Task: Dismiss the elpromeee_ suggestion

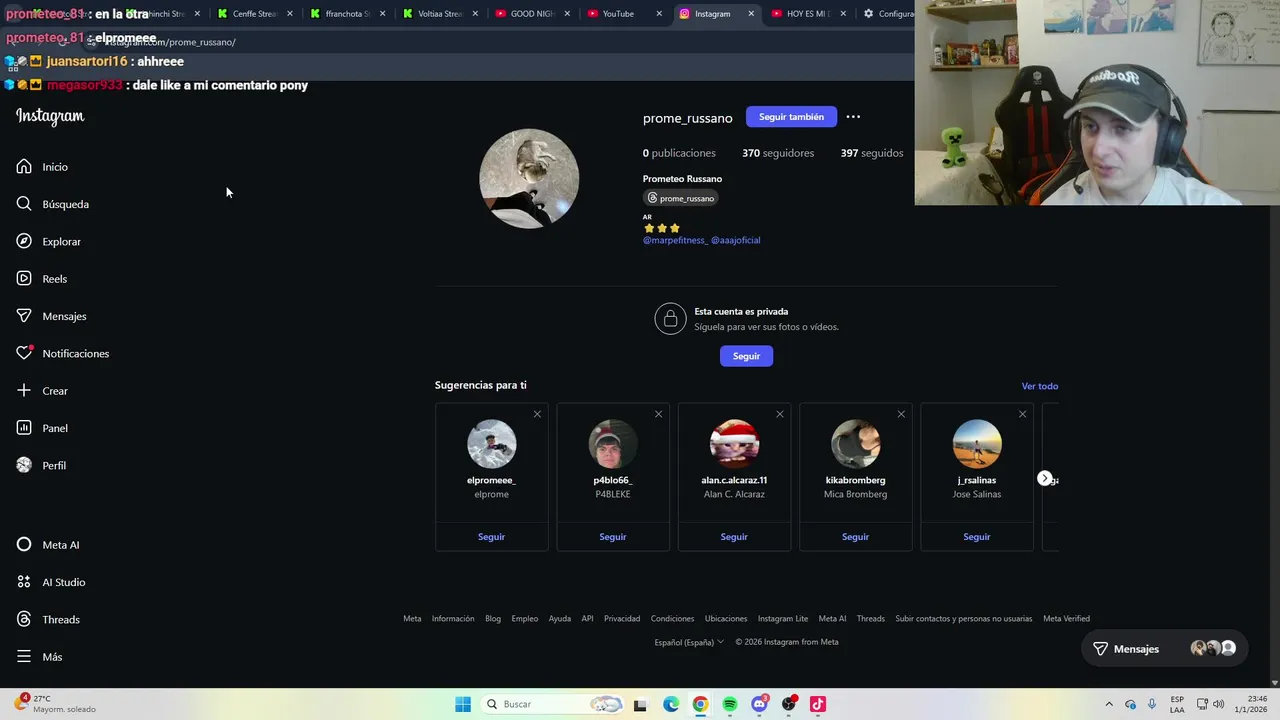Action: (x=537, y=414)
